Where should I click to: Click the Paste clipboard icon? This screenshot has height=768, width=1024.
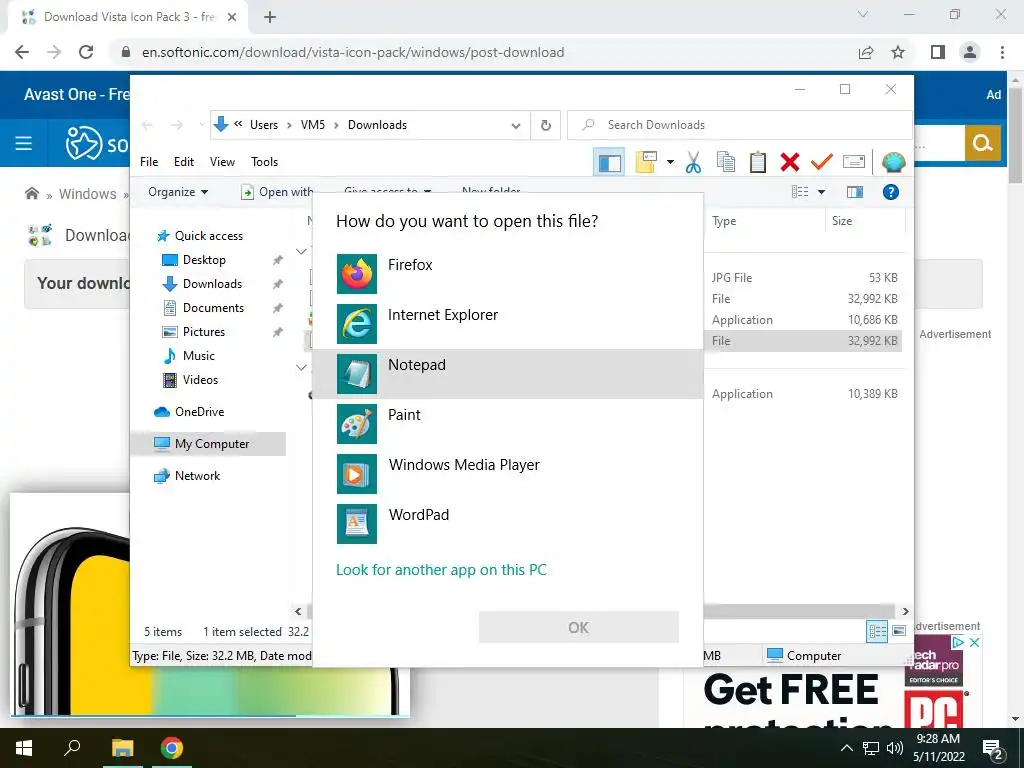(x=758, y=162)
